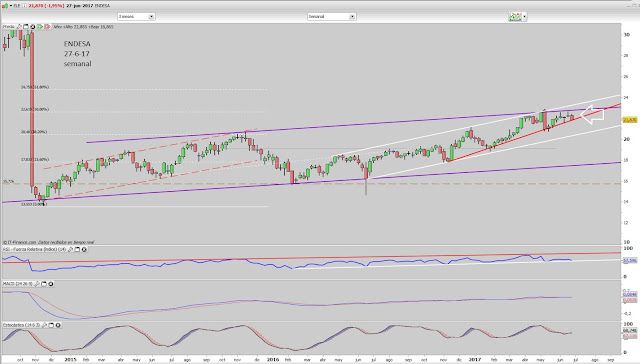The width and height of the screenshot is (640, 364).
Task: Click the candlestick chart icon in the title bar
Action: click(x=5, y=6)
